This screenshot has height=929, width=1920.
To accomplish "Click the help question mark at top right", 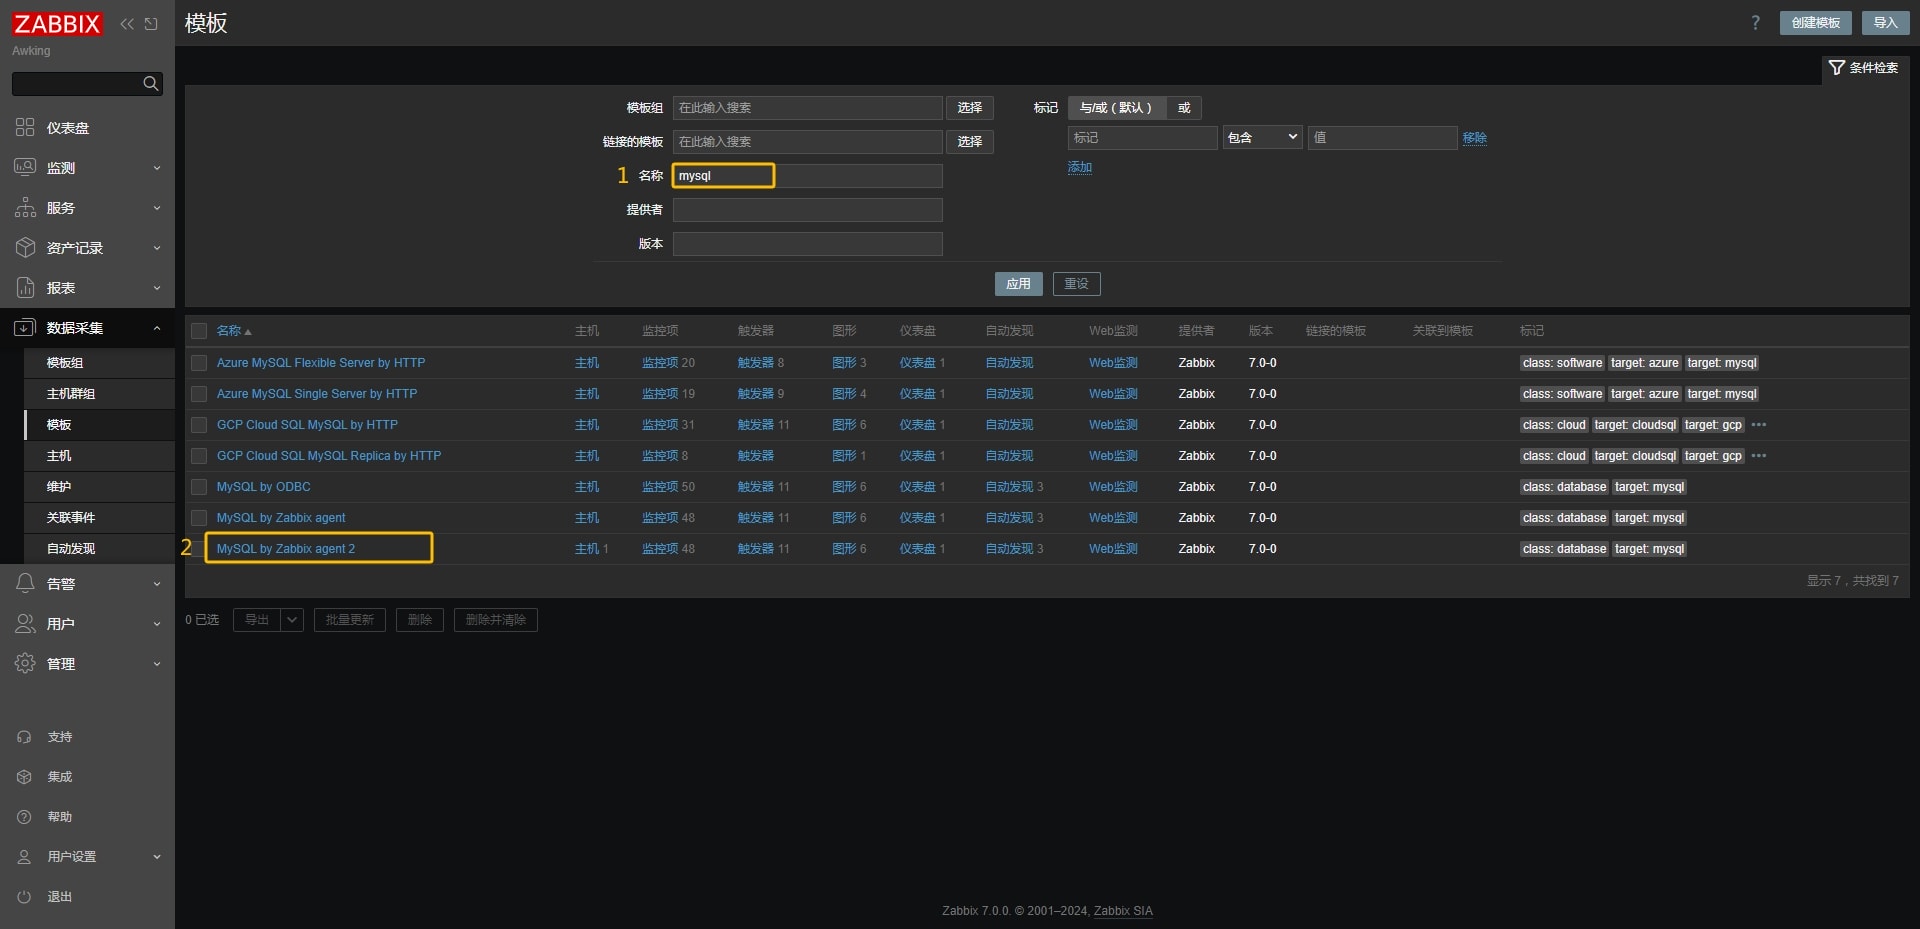I will point(1755,23).
